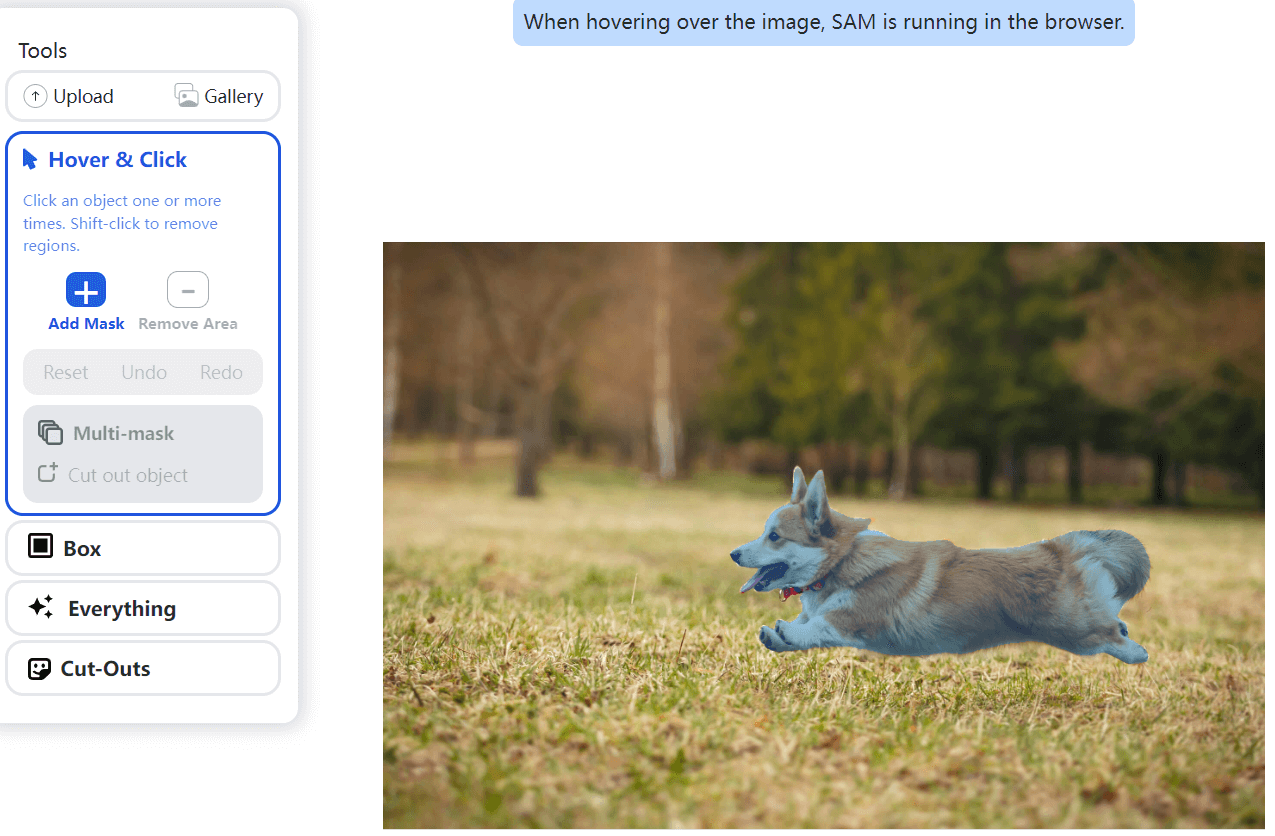Expand the Everything tool panel

coord(143,609)
